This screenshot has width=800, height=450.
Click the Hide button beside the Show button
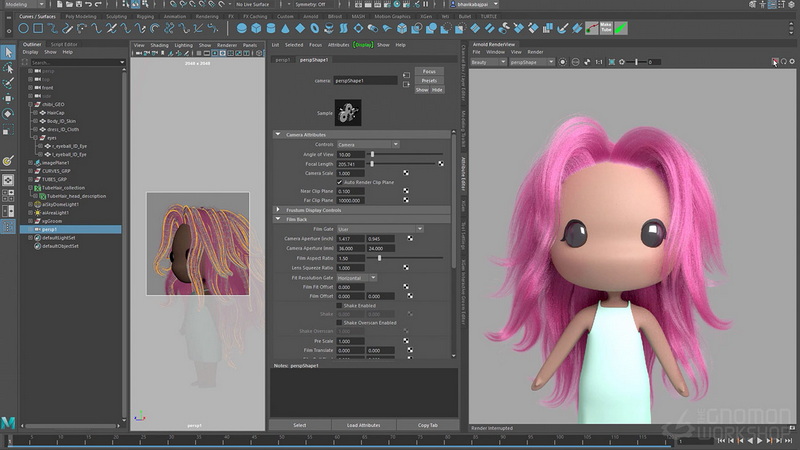437,90
